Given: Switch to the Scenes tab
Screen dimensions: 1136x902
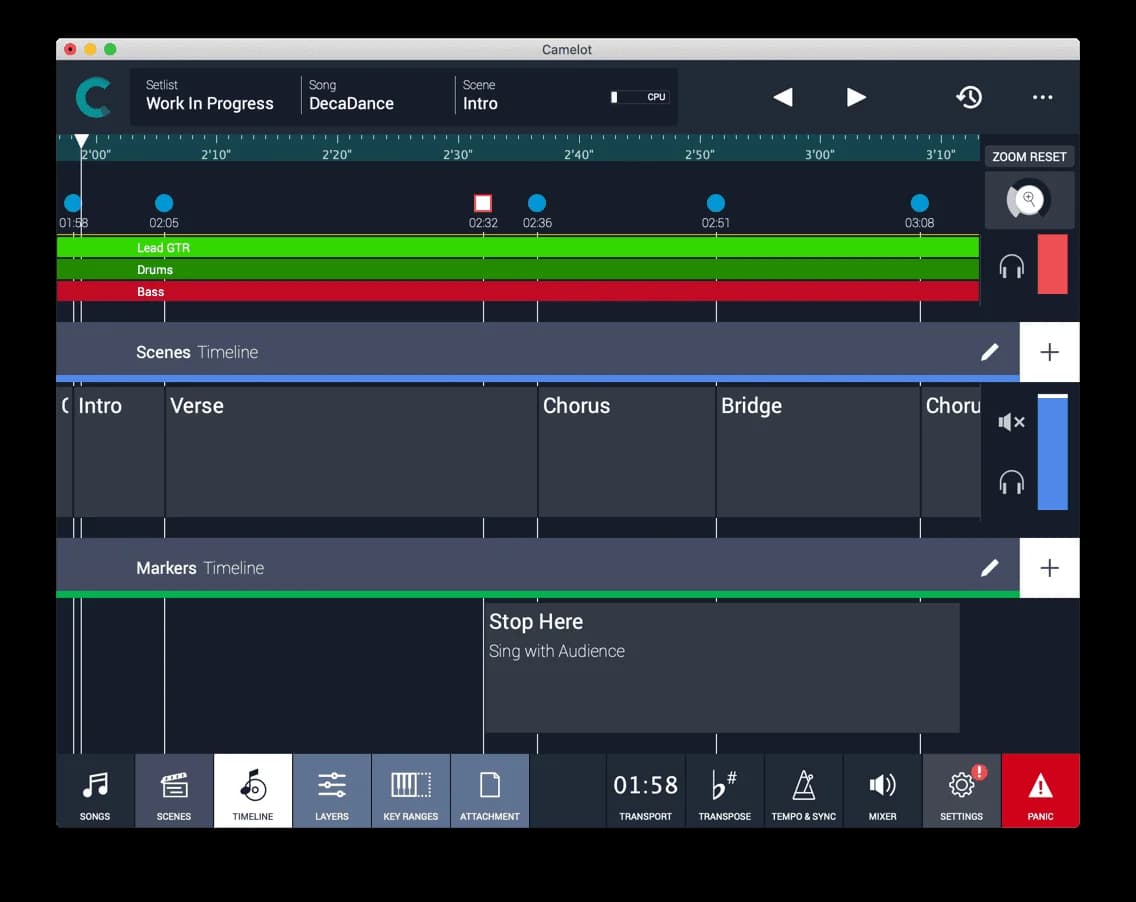Looking at the screenshot, I should (173, 791).
